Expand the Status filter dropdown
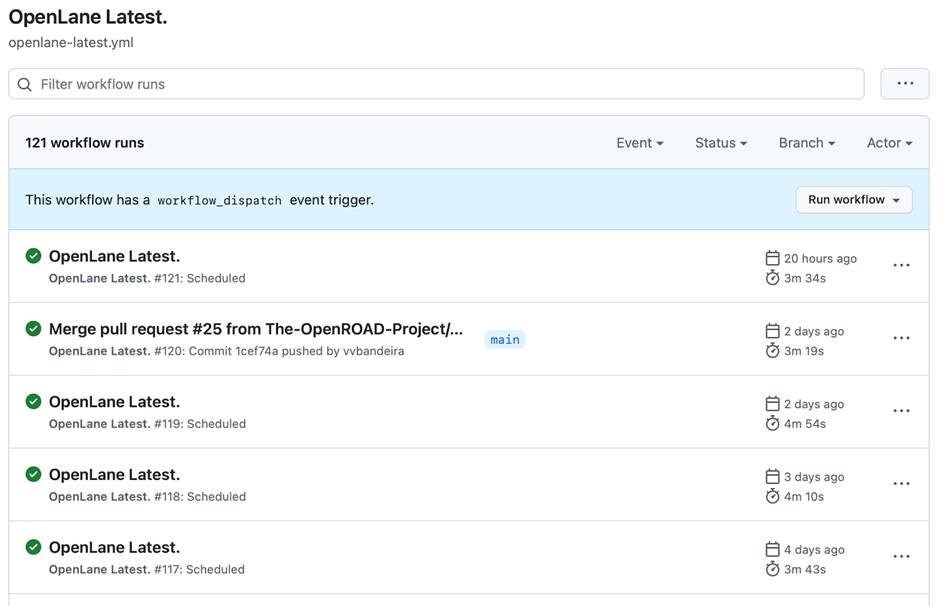940x606 pixels. [721, 143]
